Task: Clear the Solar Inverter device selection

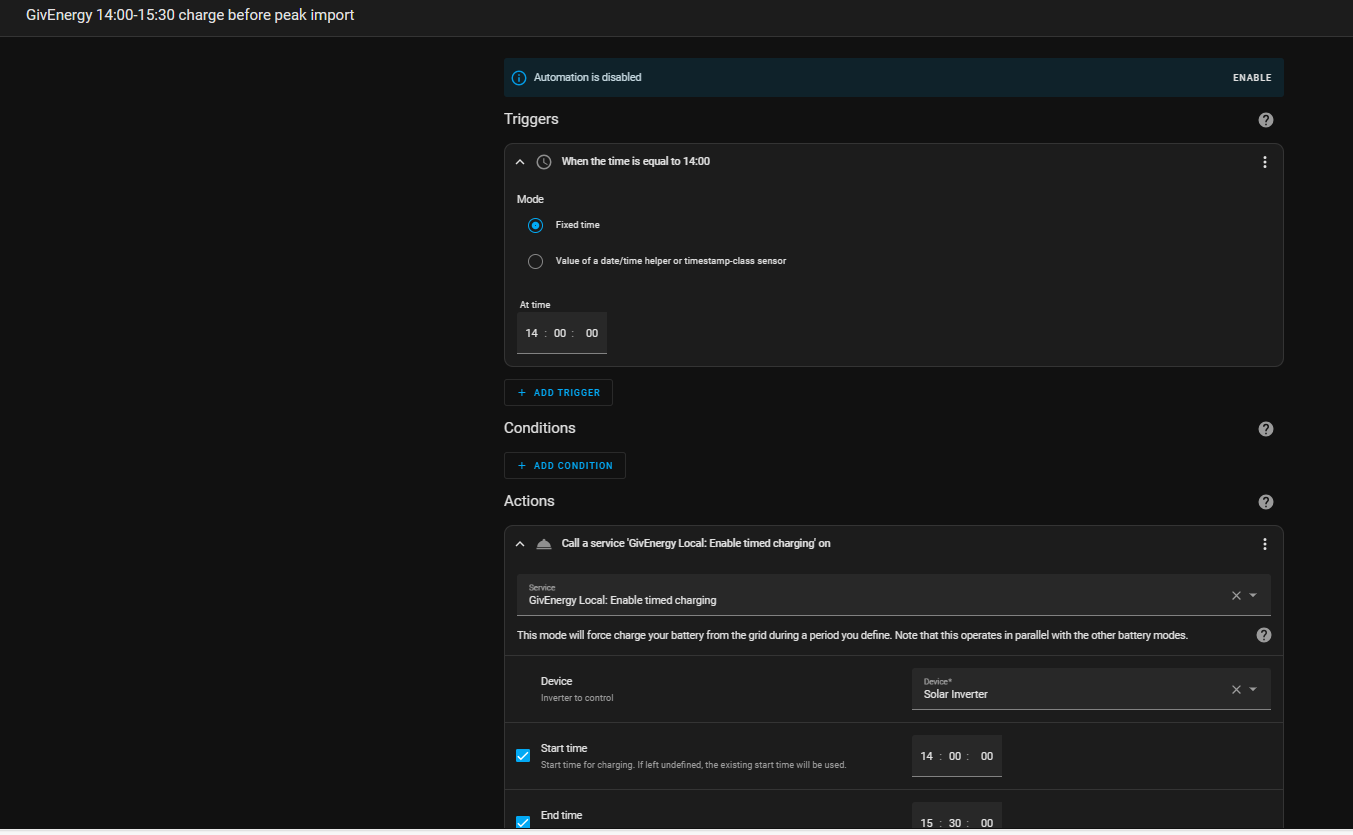Action: (x=1236, y=689)
